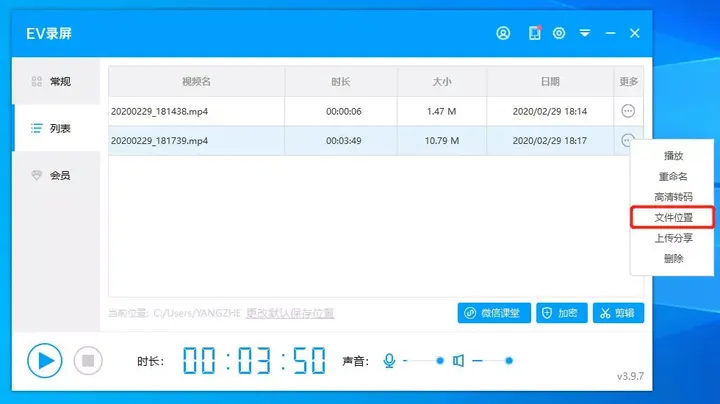
Task: Switch to the 常规 tab
Action: (x=56, y=81)
